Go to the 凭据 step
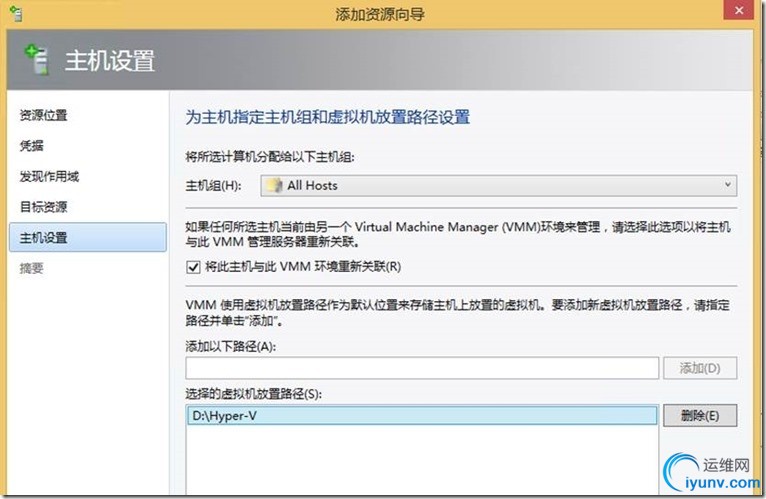 (x=31, y=146)
